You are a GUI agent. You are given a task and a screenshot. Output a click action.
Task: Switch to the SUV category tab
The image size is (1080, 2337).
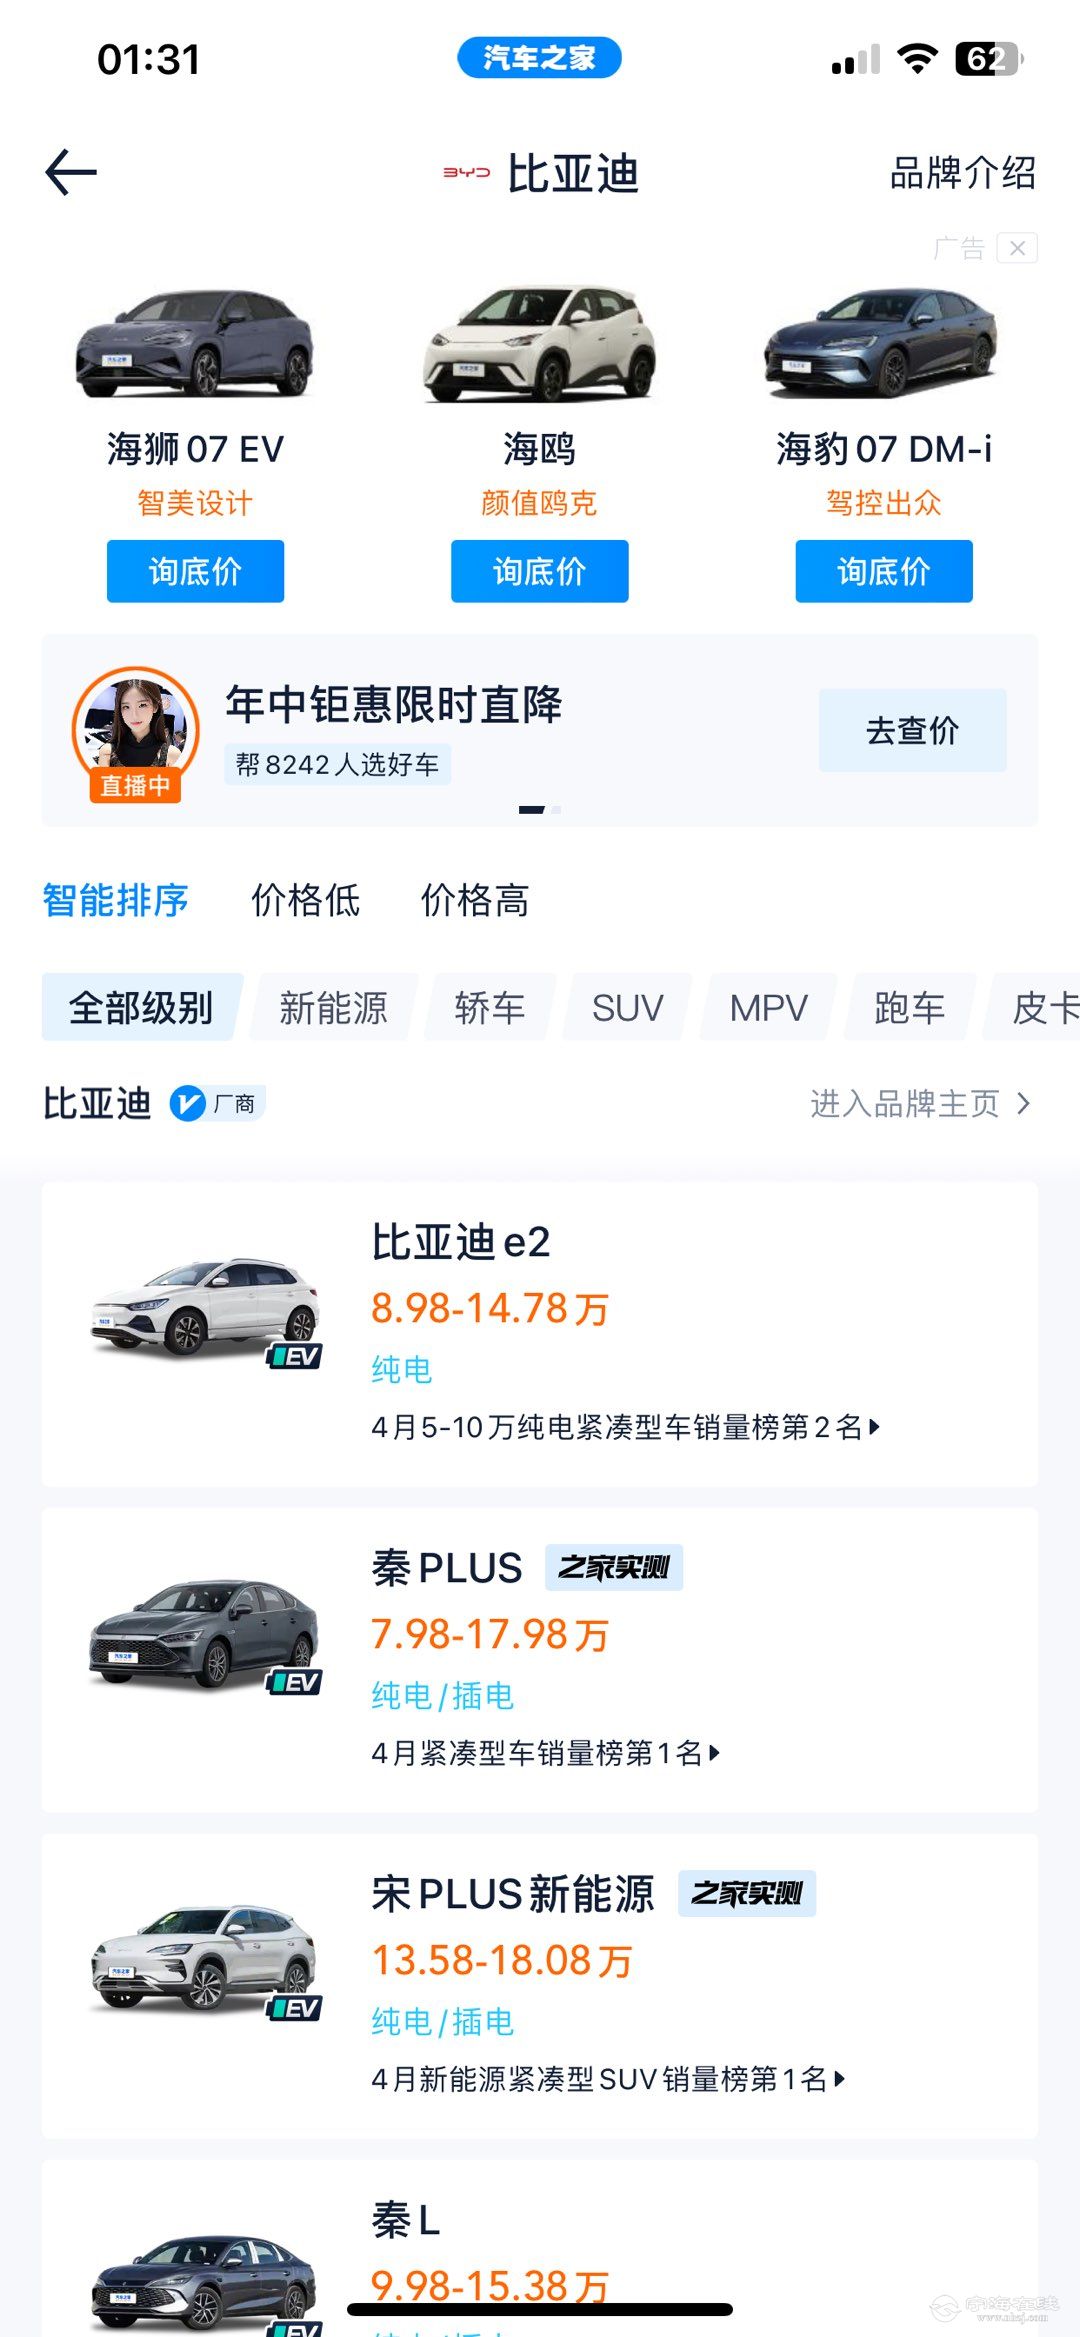click(x=627, y=1008)
